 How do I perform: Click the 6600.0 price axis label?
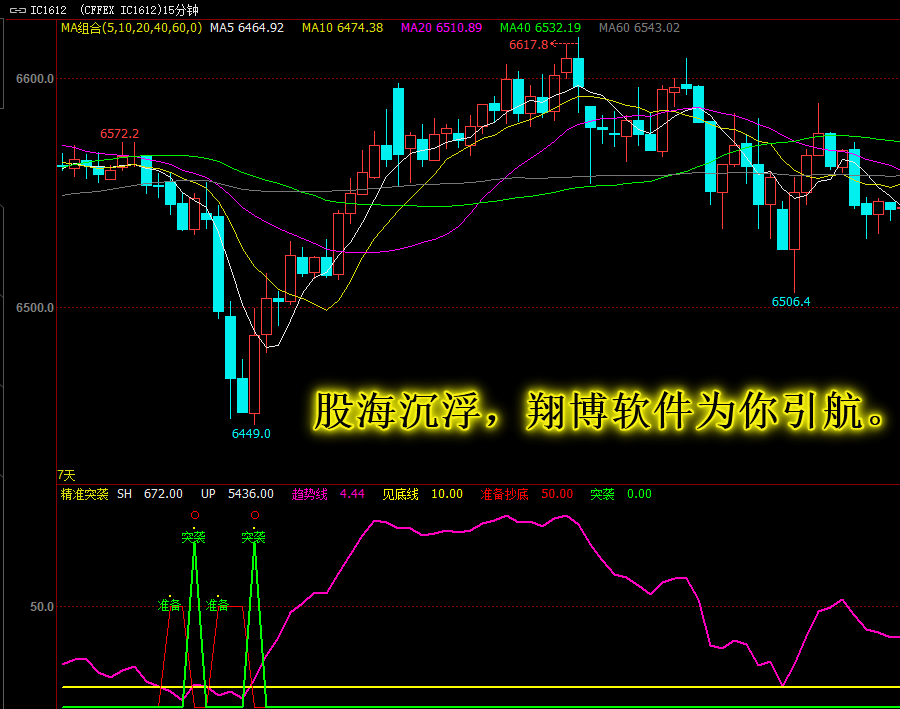click(x=35, y=79)
